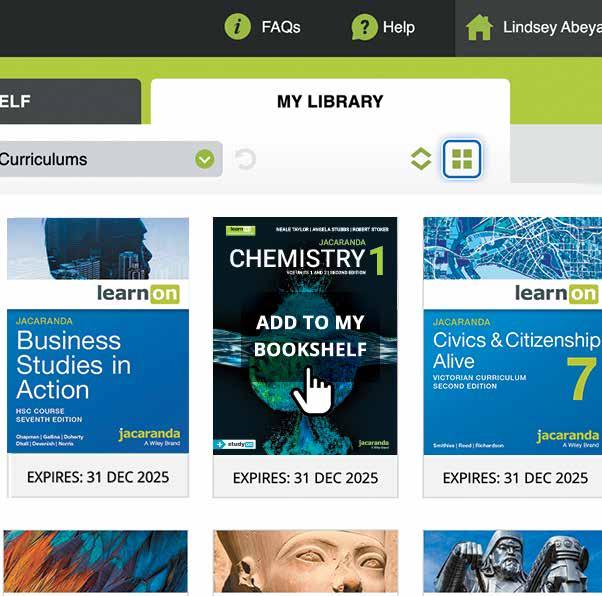Click Add To My Bookshelf on Chemistry
The width and height of the screenshot is (602, 596).
click(x=310, y=336)
